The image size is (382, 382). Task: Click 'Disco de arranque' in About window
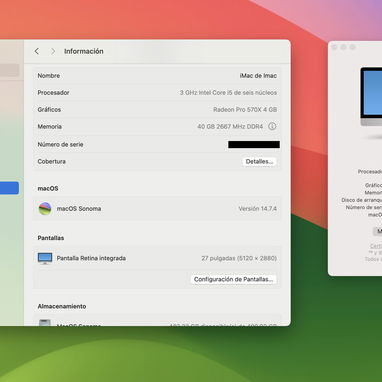(x=361, y=200)
